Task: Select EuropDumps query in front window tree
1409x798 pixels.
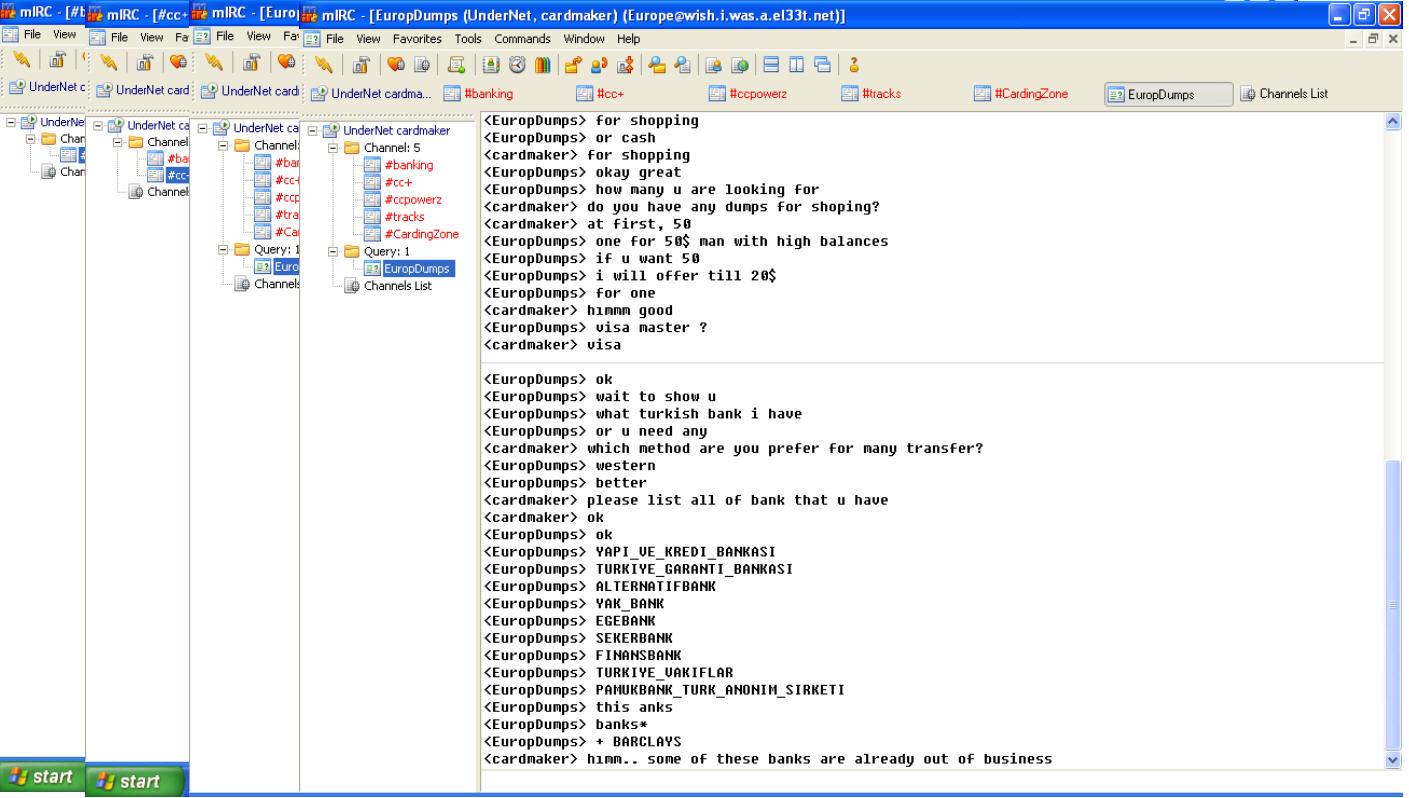Action: click(x=419, y=268)
